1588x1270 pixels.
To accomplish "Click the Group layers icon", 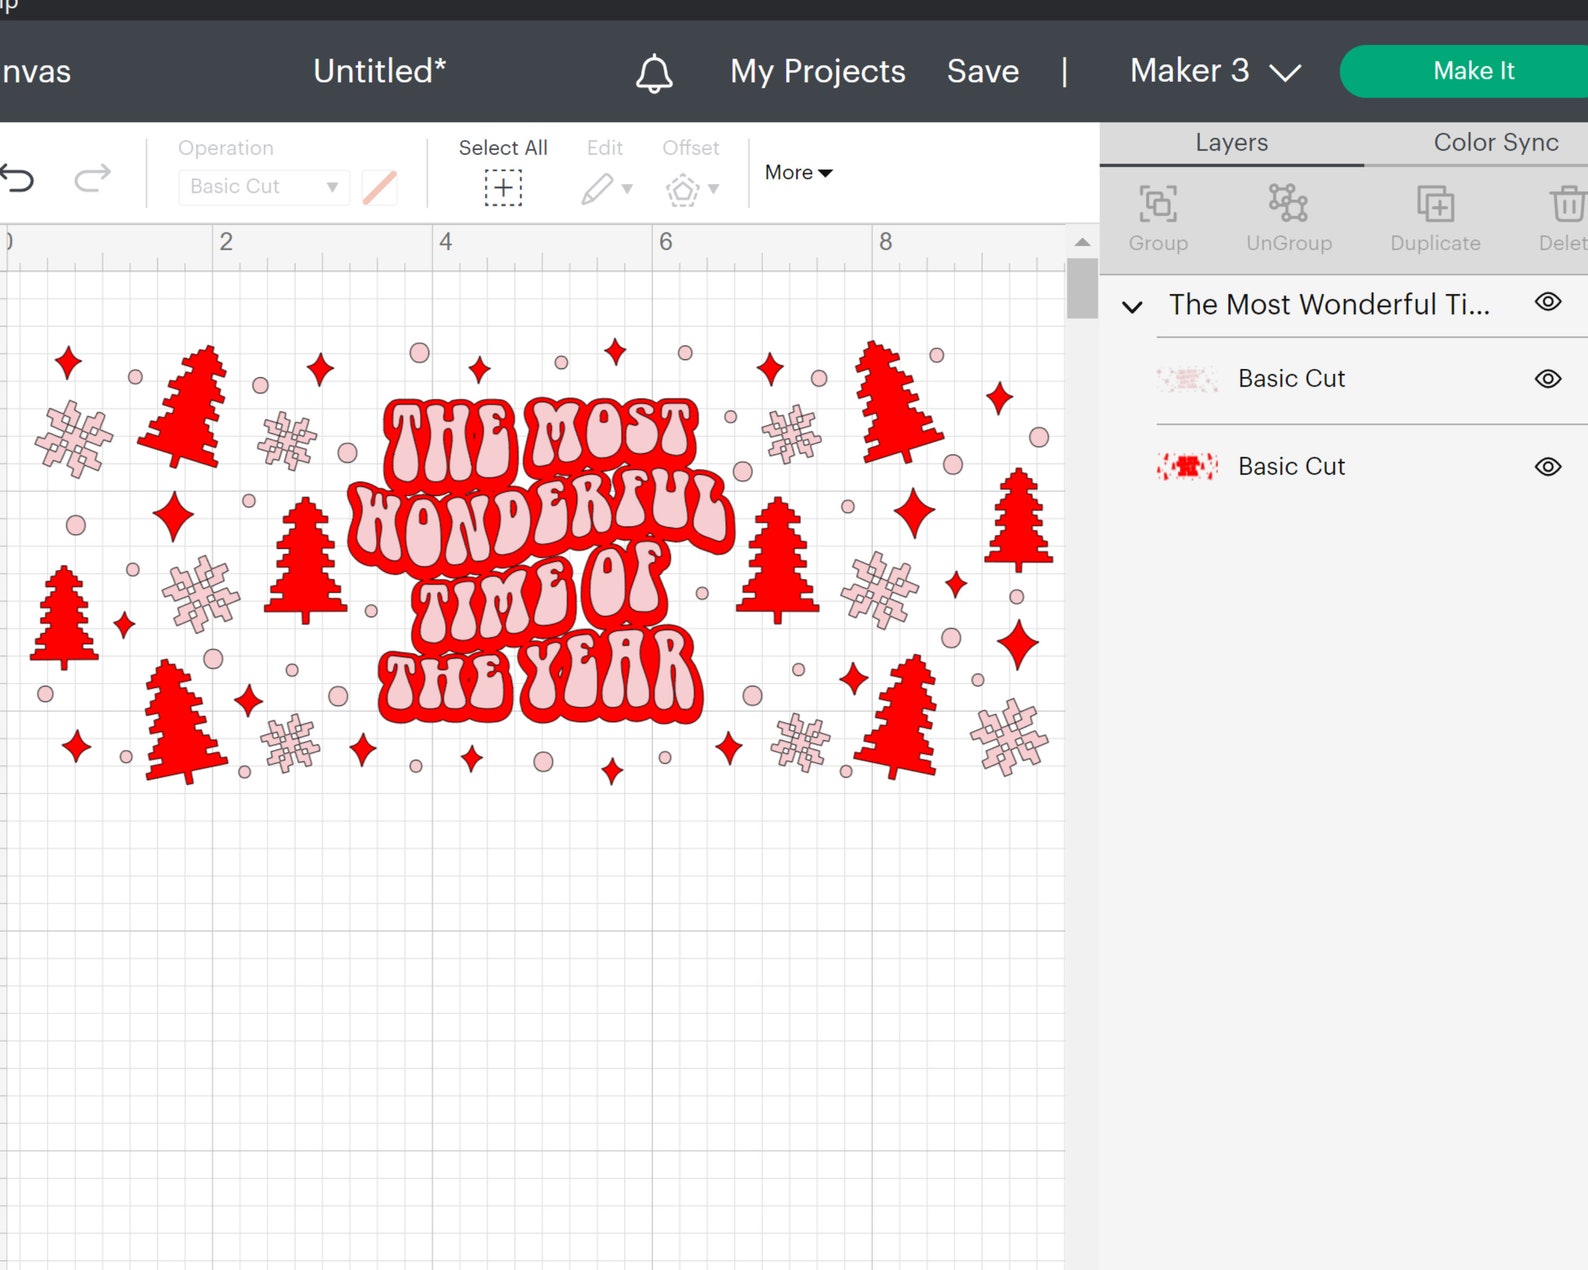I will pos(1158,204).
